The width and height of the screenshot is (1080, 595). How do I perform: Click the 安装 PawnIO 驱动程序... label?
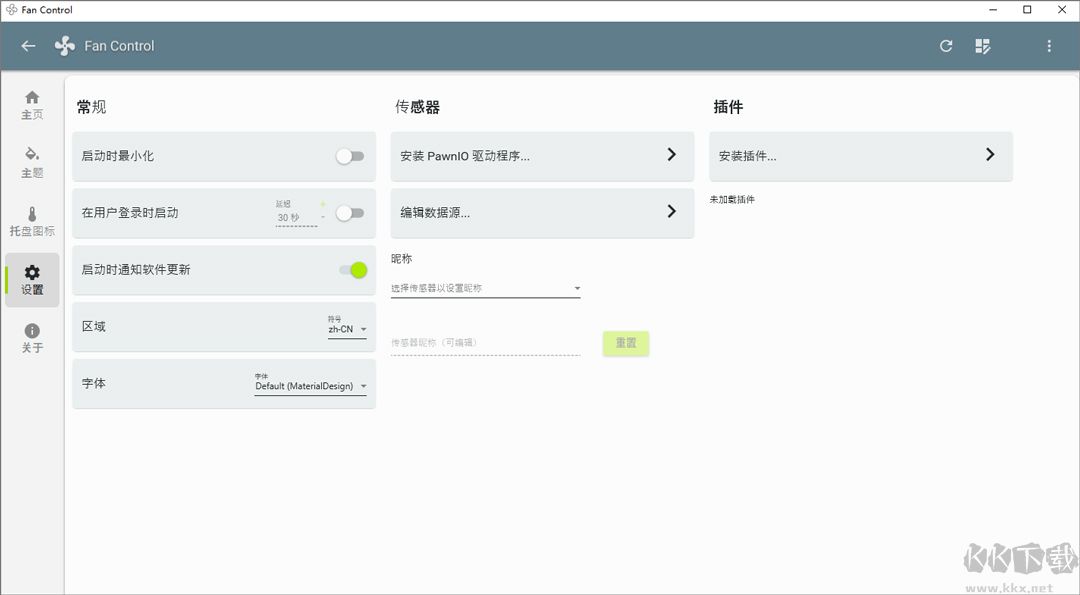pyautogui.click(x=465, y=156)
